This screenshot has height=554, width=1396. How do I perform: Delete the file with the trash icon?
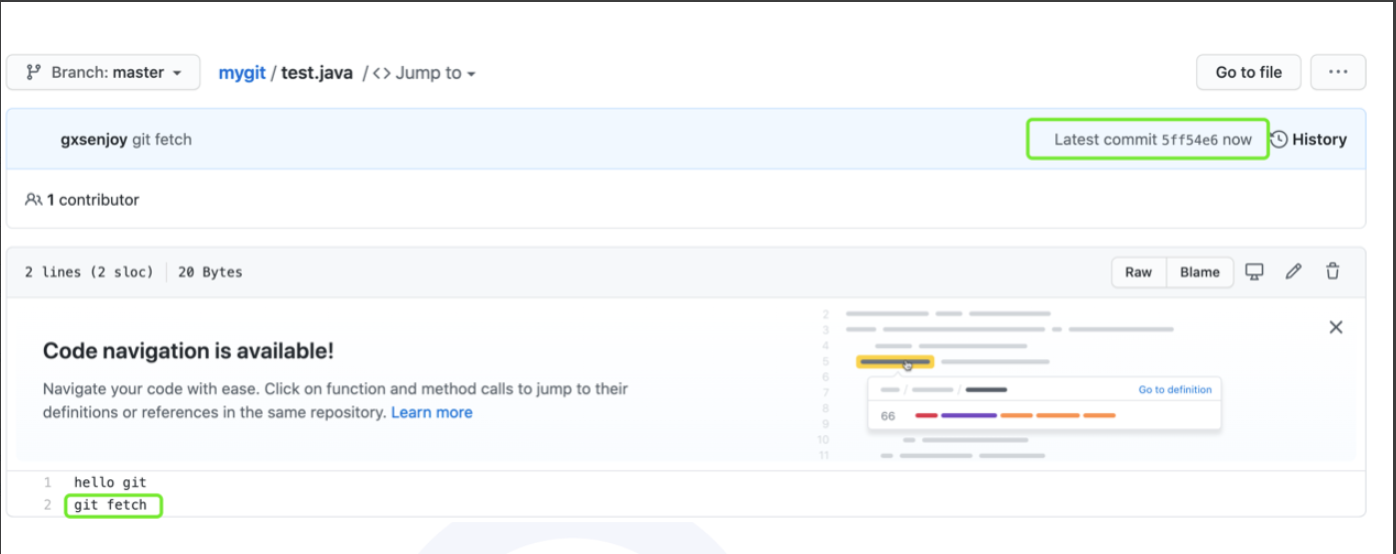(x=1332, y=271)
